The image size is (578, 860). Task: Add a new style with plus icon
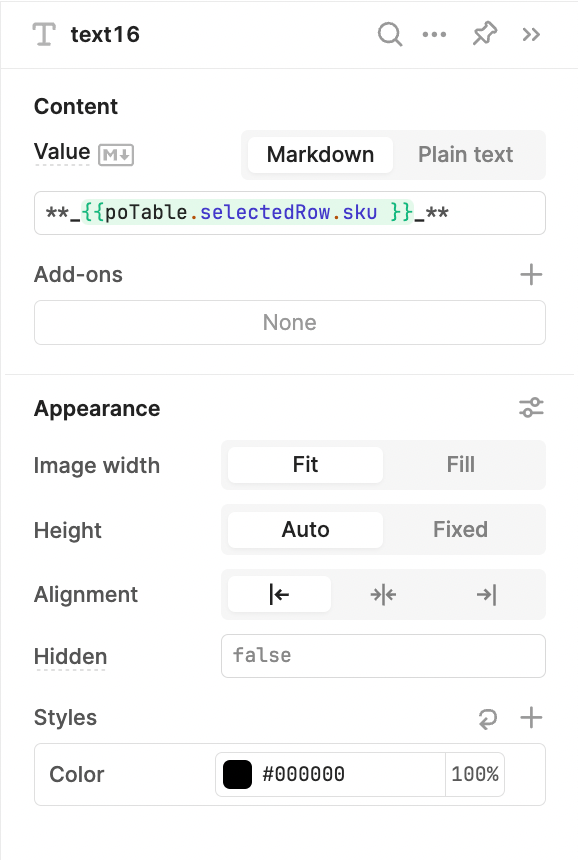point(531,717)
